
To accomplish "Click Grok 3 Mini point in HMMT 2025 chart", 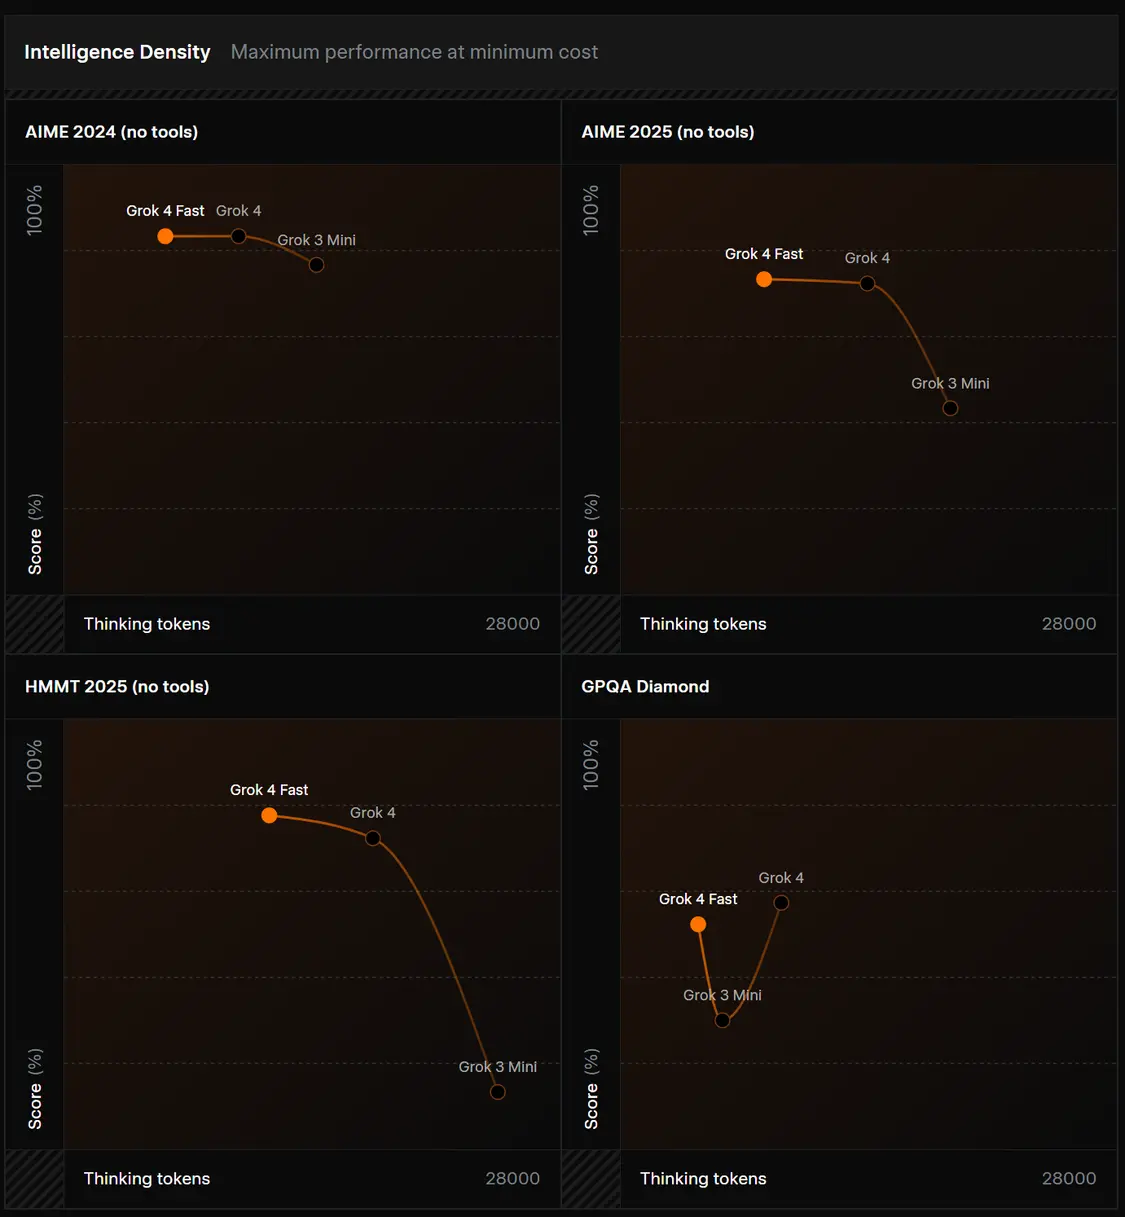I will pos(498,1092).
